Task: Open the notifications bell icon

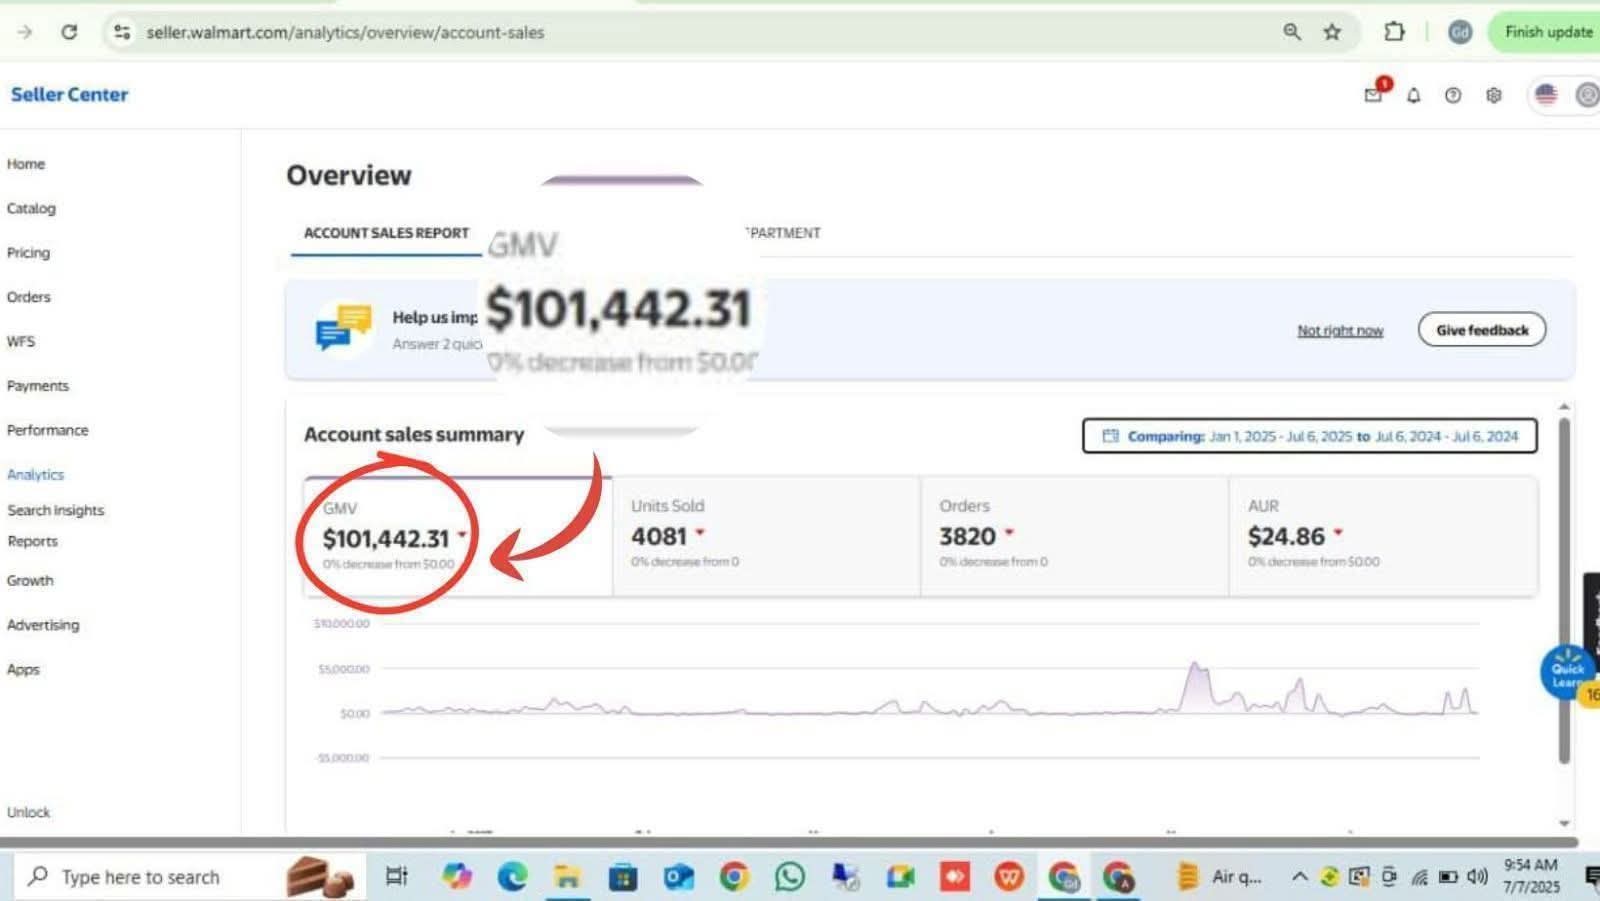Action: pos(1413,95)
